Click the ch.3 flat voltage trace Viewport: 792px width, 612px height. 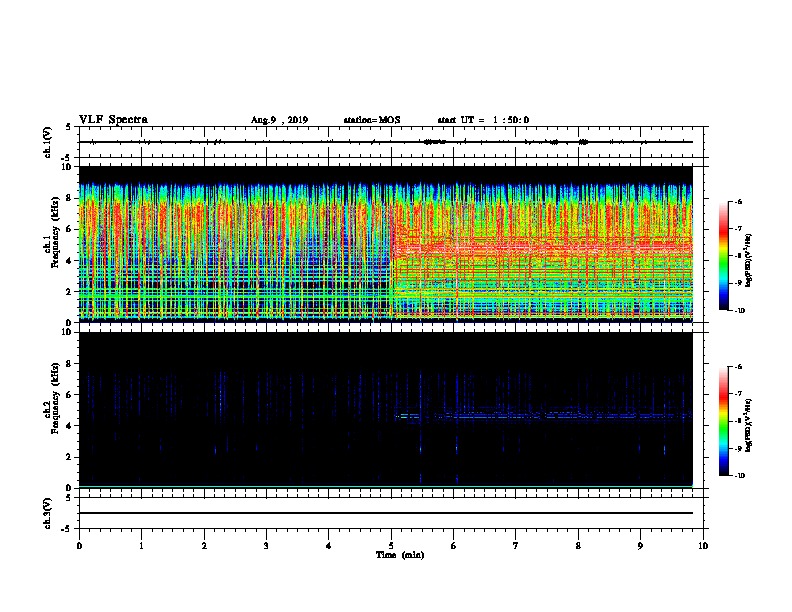click(x=385, y=513)
